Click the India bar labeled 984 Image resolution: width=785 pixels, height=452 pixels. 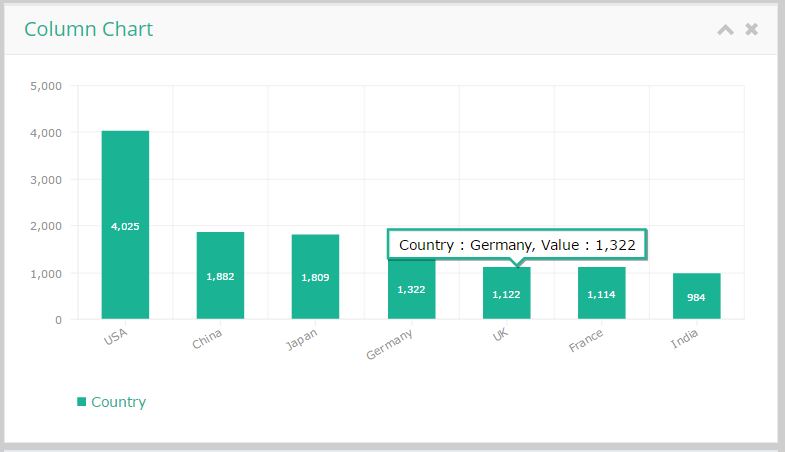click(697, 296)
